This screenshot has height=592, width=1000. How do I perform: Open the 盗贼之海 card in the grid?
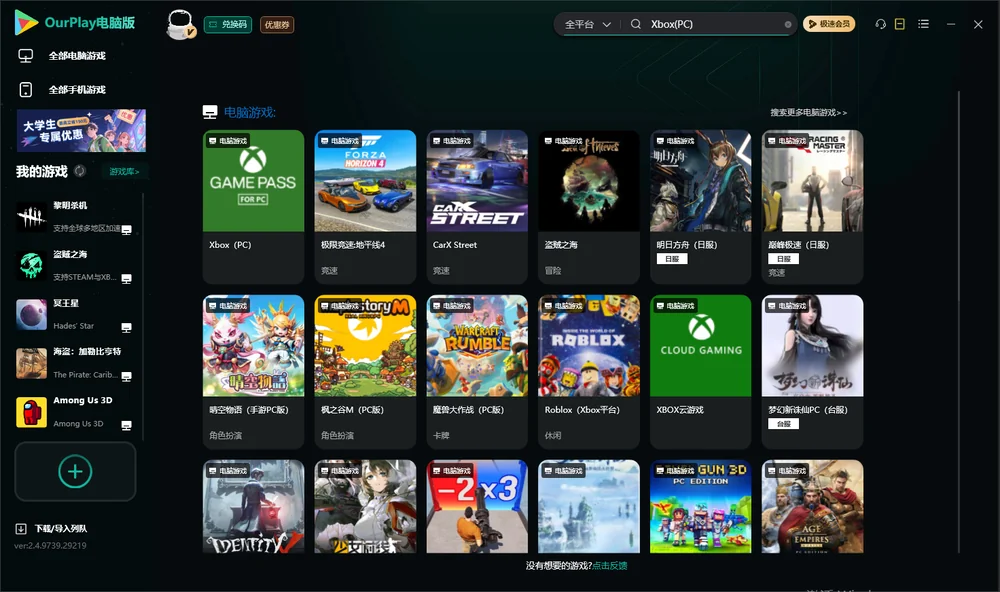point(589,207)
